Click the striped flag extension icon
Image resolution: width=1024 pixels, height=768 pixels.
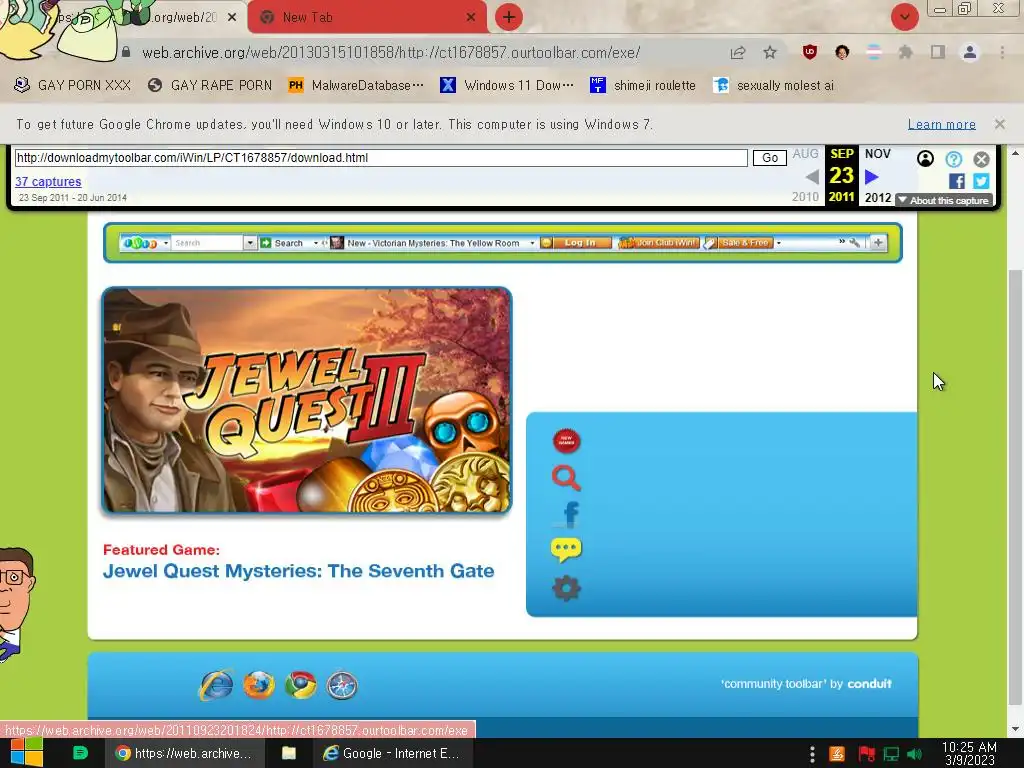tap(874, 52)
